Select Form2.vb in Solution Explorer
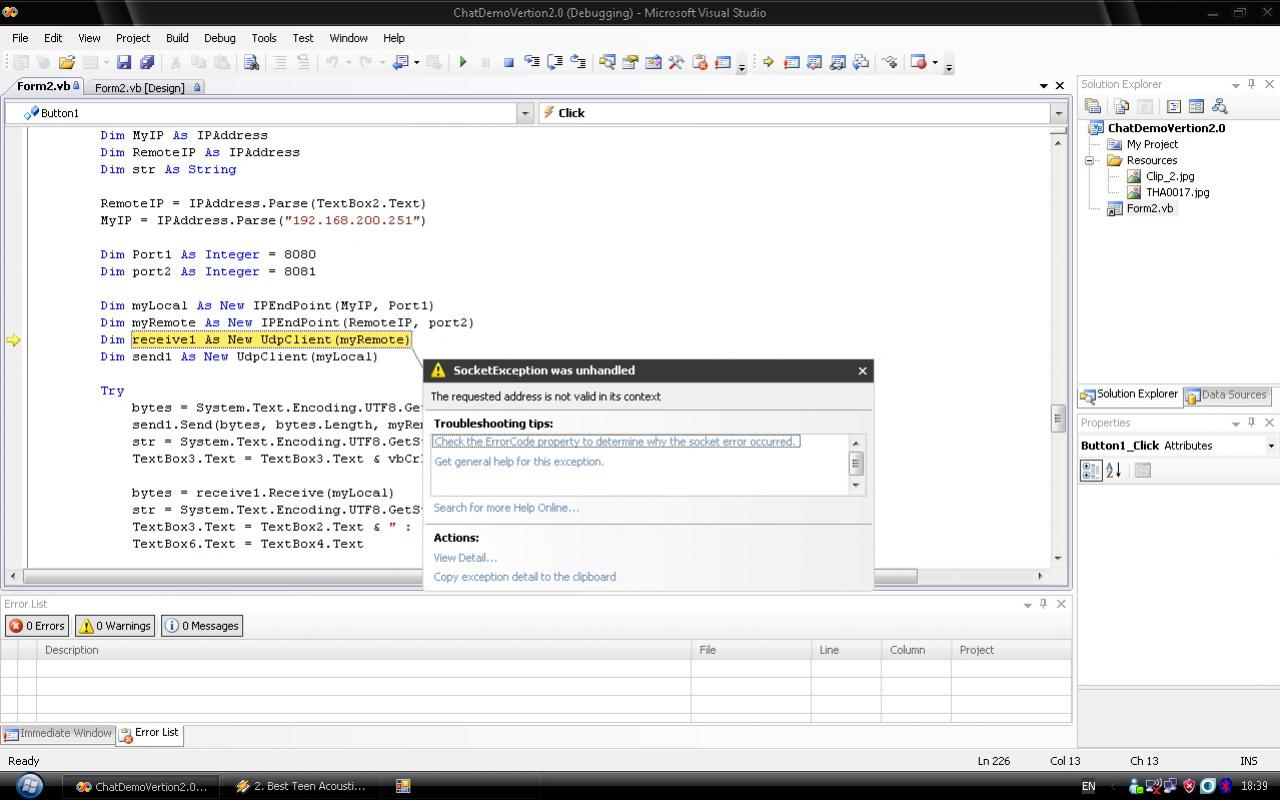1280x800 pixels. (x=1149, y=208)
